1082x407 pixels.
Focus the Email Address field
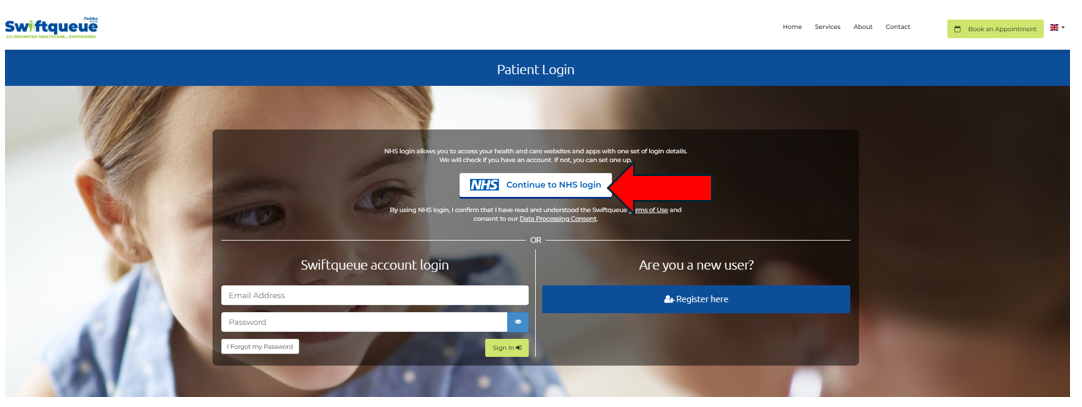[x=375, y=295]
